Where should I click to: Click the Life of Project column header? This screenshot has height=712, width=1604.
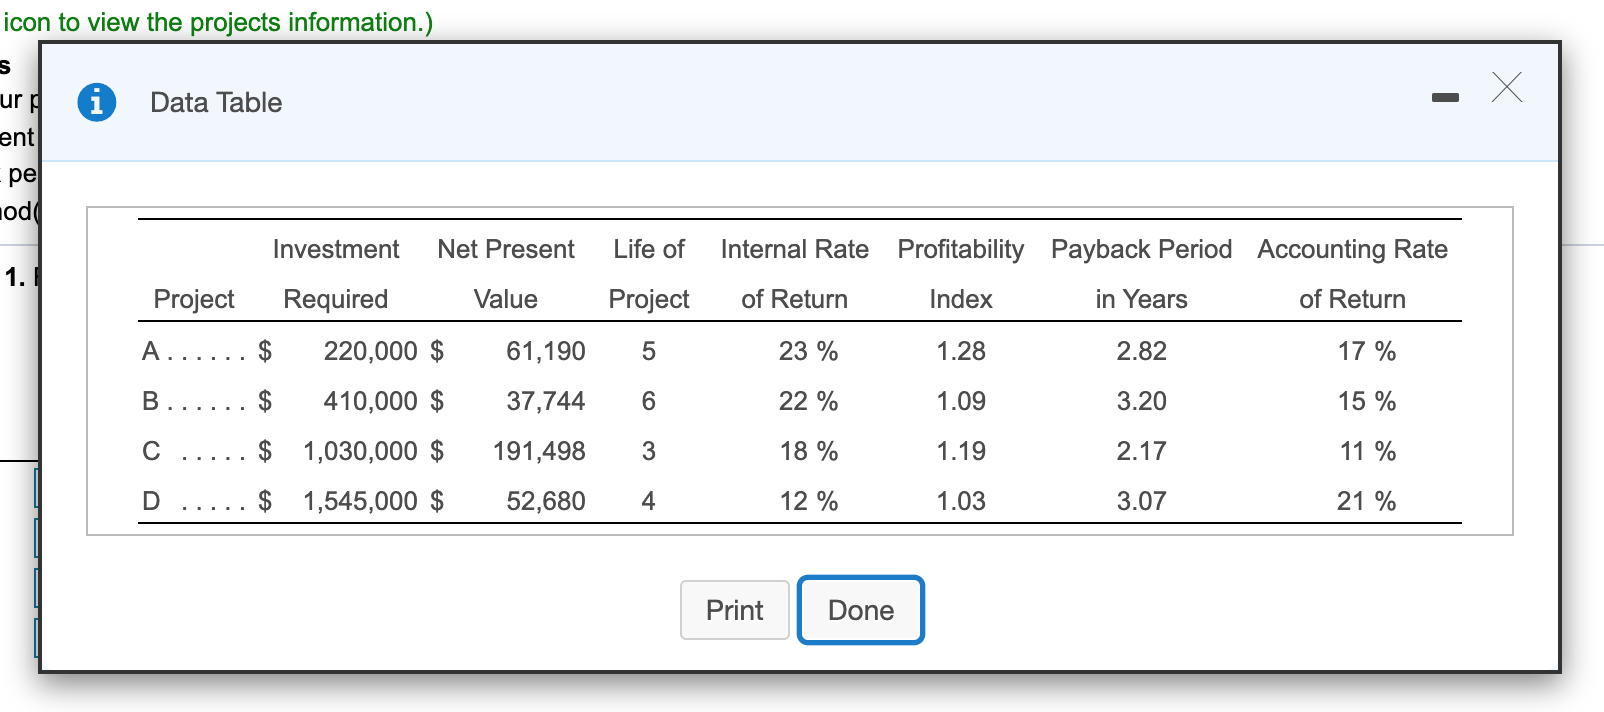pos(649,274)
